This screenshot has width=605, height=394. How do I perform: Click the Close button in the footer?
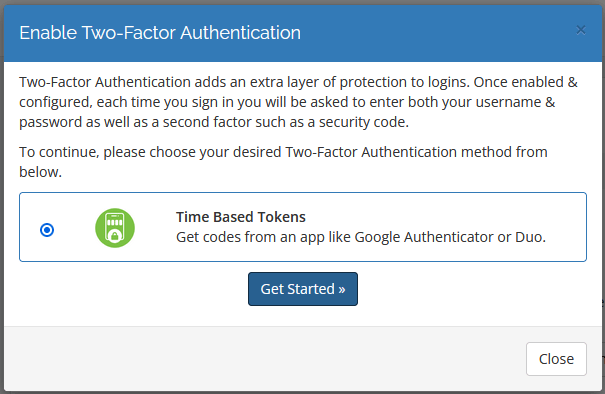pos(556,359)
